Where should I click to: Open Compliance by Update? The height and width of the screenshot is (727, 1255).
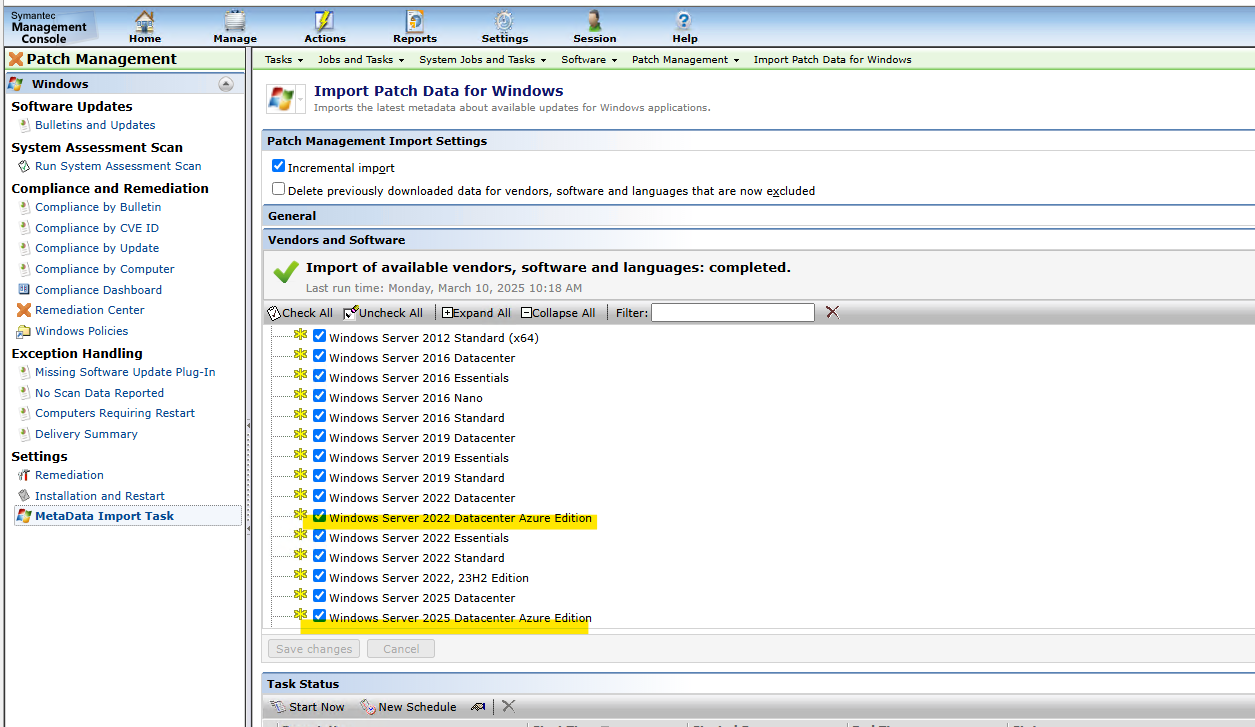tap(97, 248)
